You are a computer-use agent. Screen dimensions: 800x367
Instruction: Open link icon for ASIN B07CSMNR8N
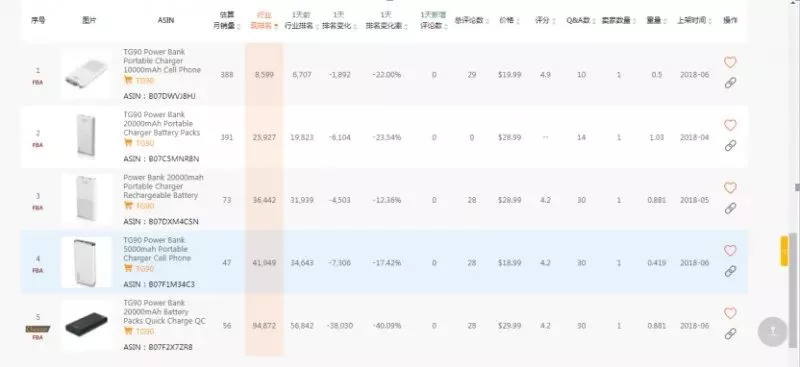point(730,145)
